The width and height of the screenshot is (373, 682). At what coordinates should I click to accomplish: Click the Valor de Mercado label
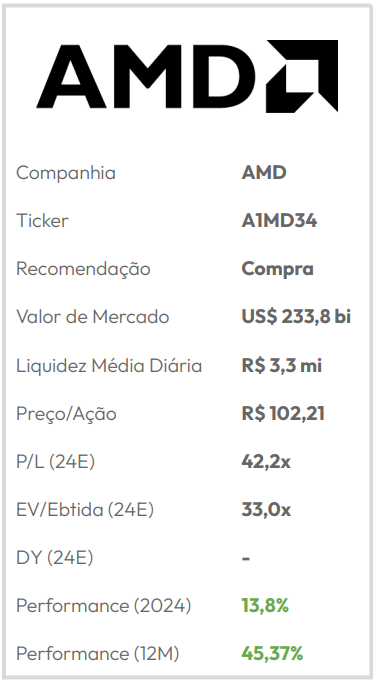click(x=92, y=317)
